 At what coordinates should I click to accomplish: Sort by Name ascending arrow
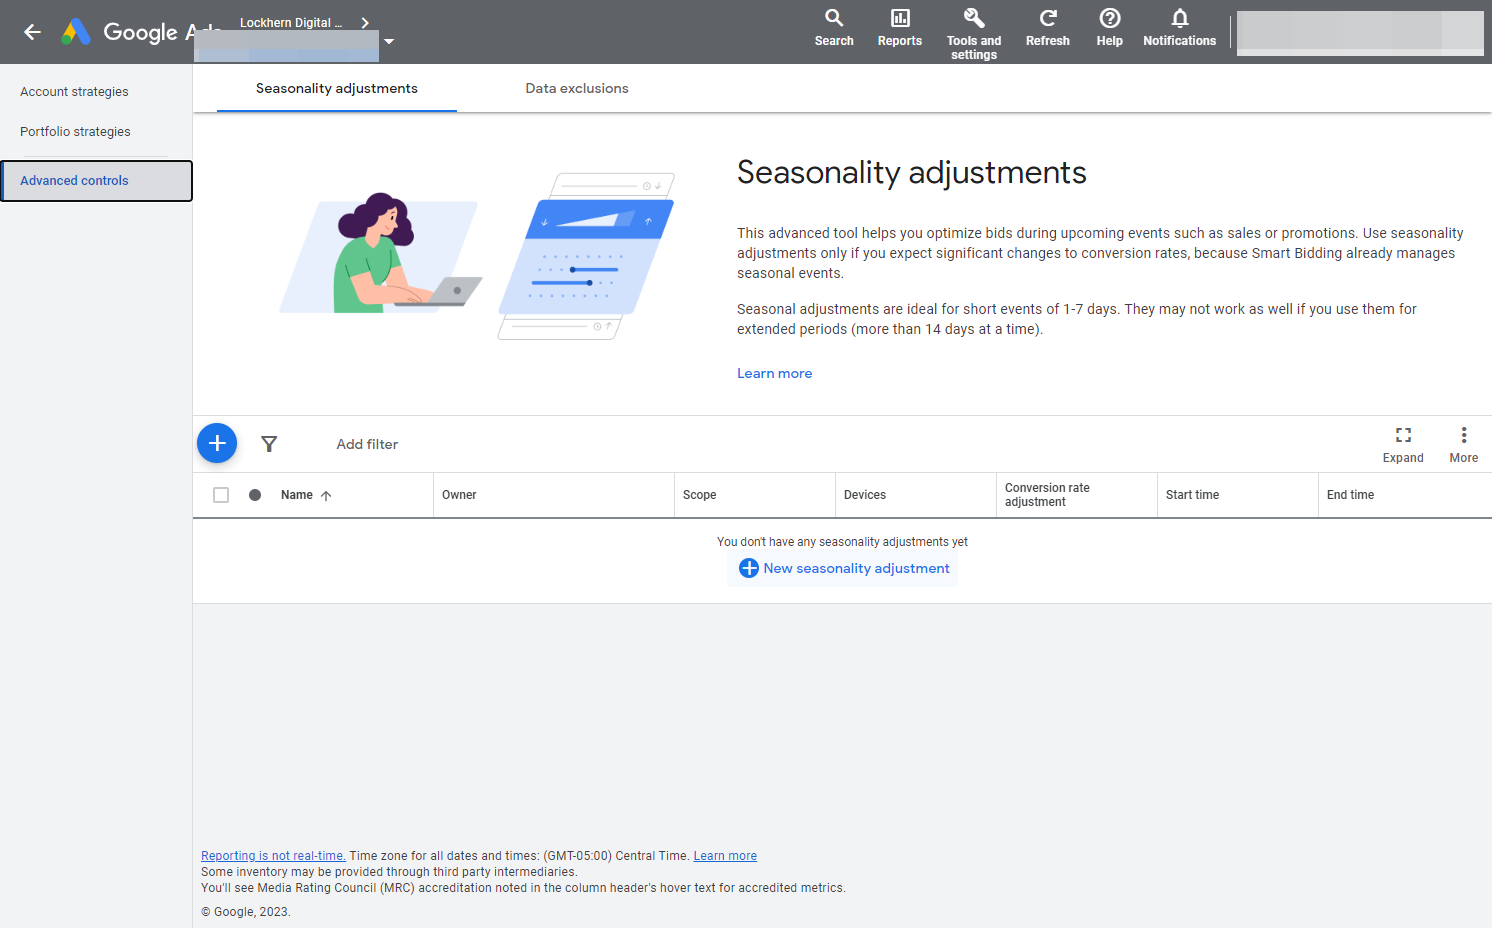(326, 495)
